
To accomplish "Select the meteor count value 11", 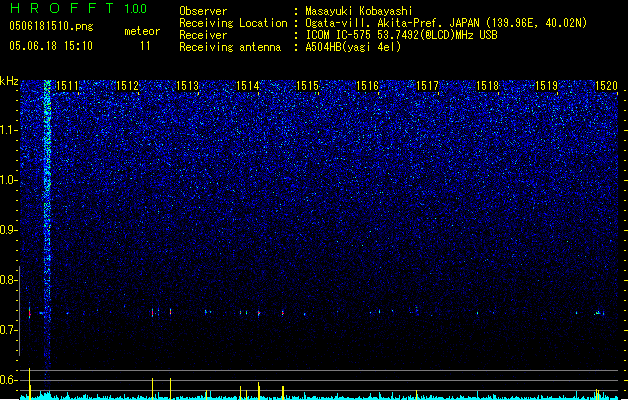I will pyautogui.click(x=145, y=46).
